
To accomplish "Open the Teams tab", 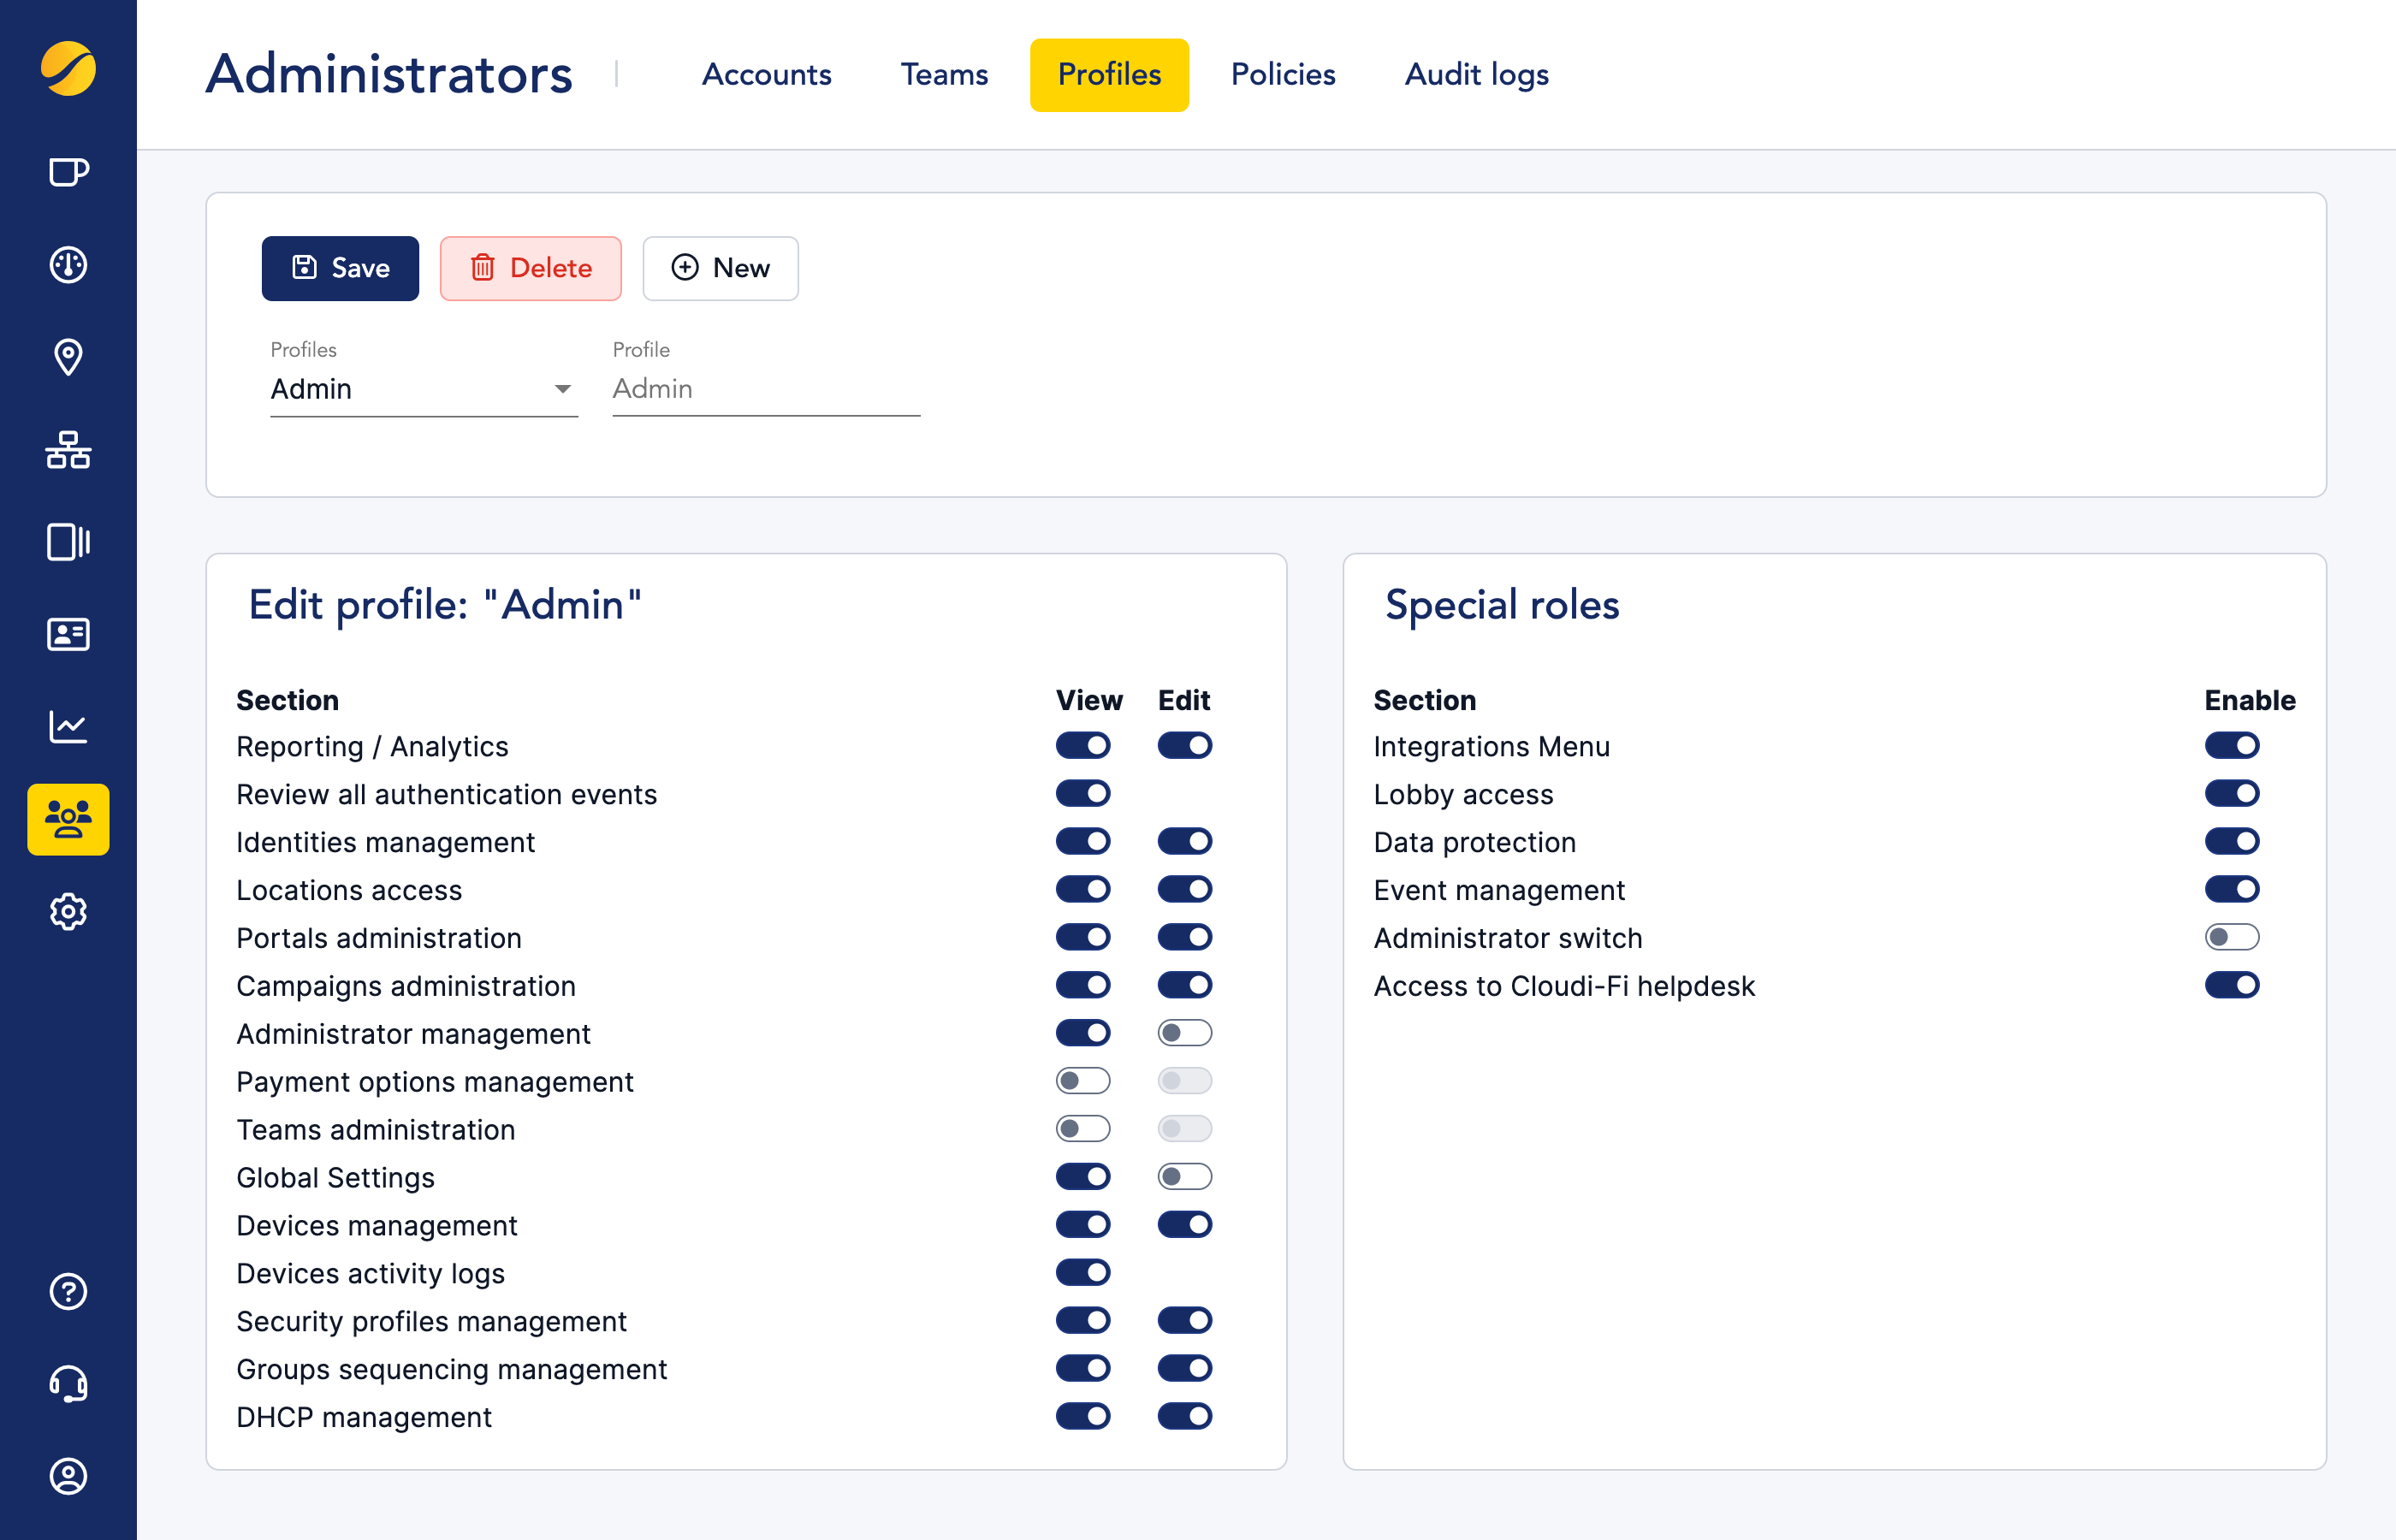I will click(943, 74).
